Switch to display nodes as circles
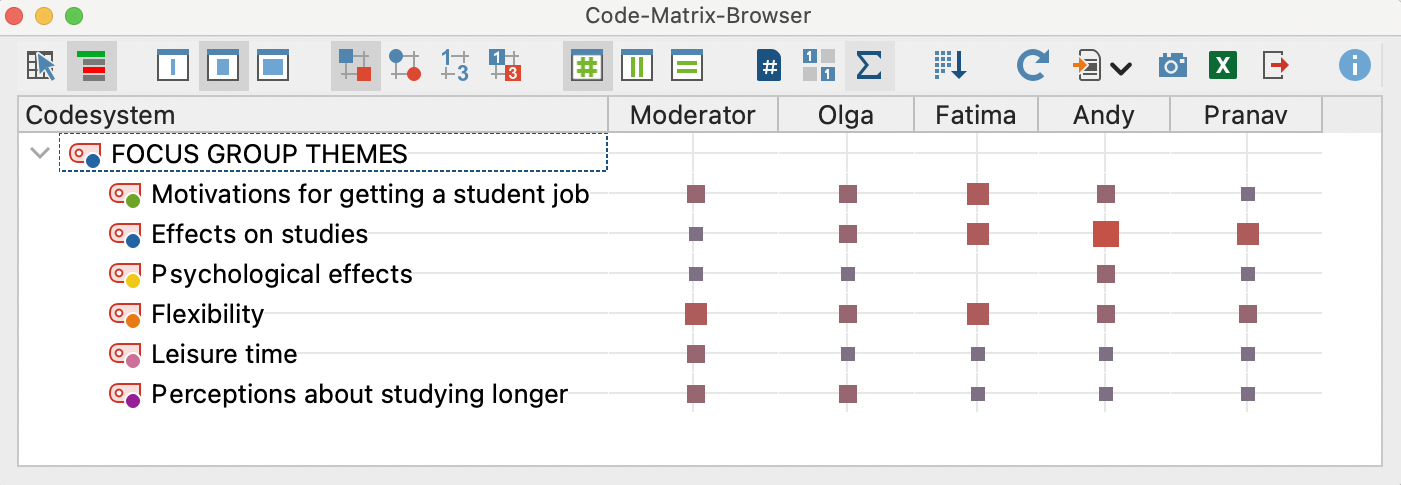The width and height of the screenshot is (1401, 485). click(405, 66)
